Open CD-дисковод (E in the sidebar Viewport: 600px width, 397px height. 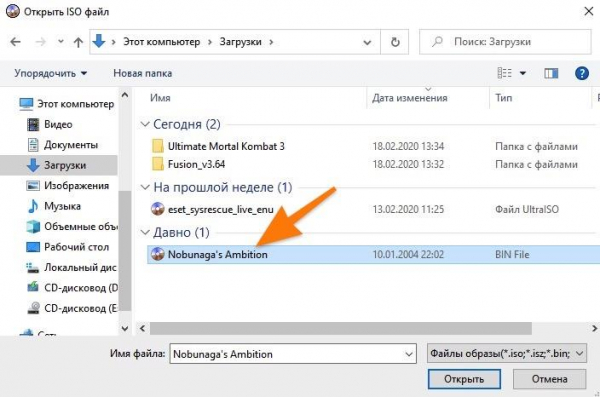point(73,308)
